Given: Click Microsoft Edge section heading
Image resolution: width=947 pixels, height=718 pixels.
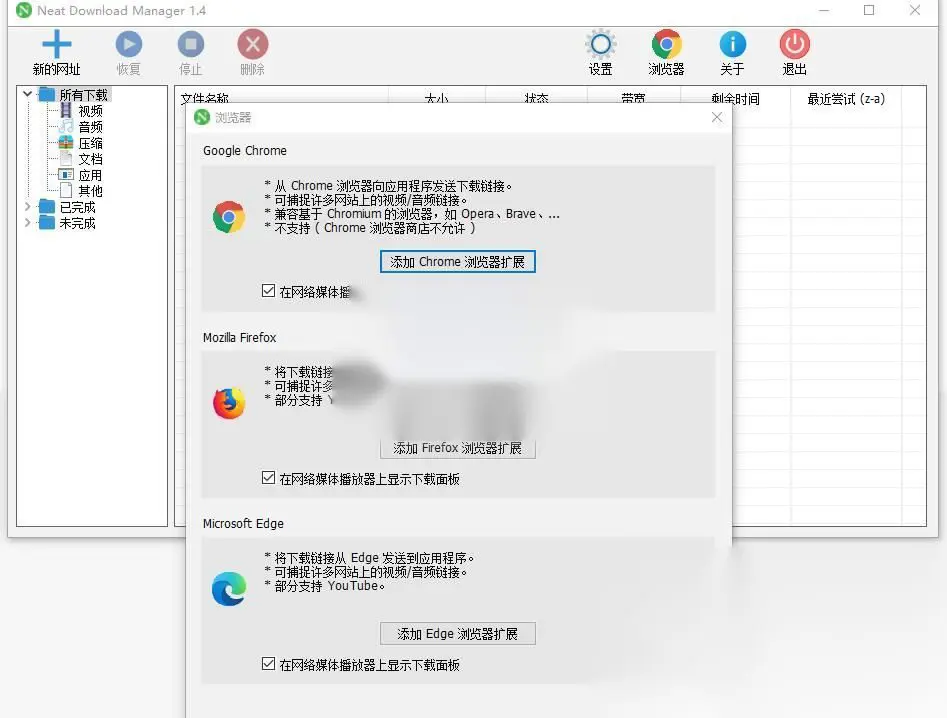Looking at the screenshot, I should point(243,524).
